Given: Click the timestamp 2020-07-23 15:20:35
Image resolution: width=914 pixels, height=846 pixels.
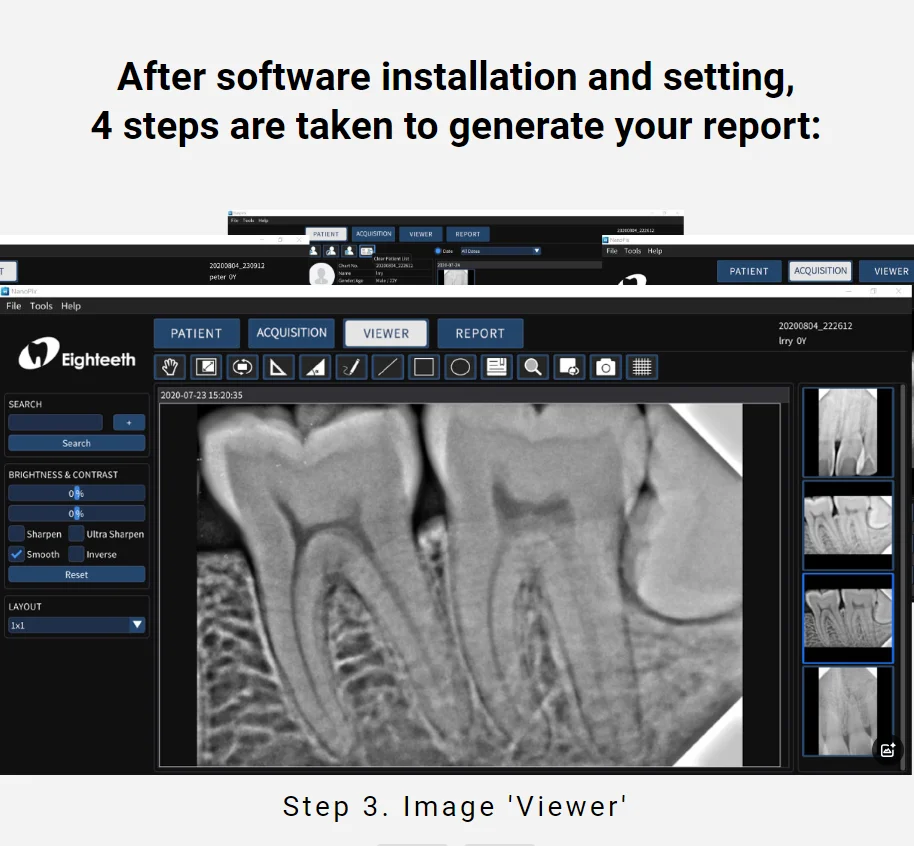Looking at the screenshot, I should 202,395.
